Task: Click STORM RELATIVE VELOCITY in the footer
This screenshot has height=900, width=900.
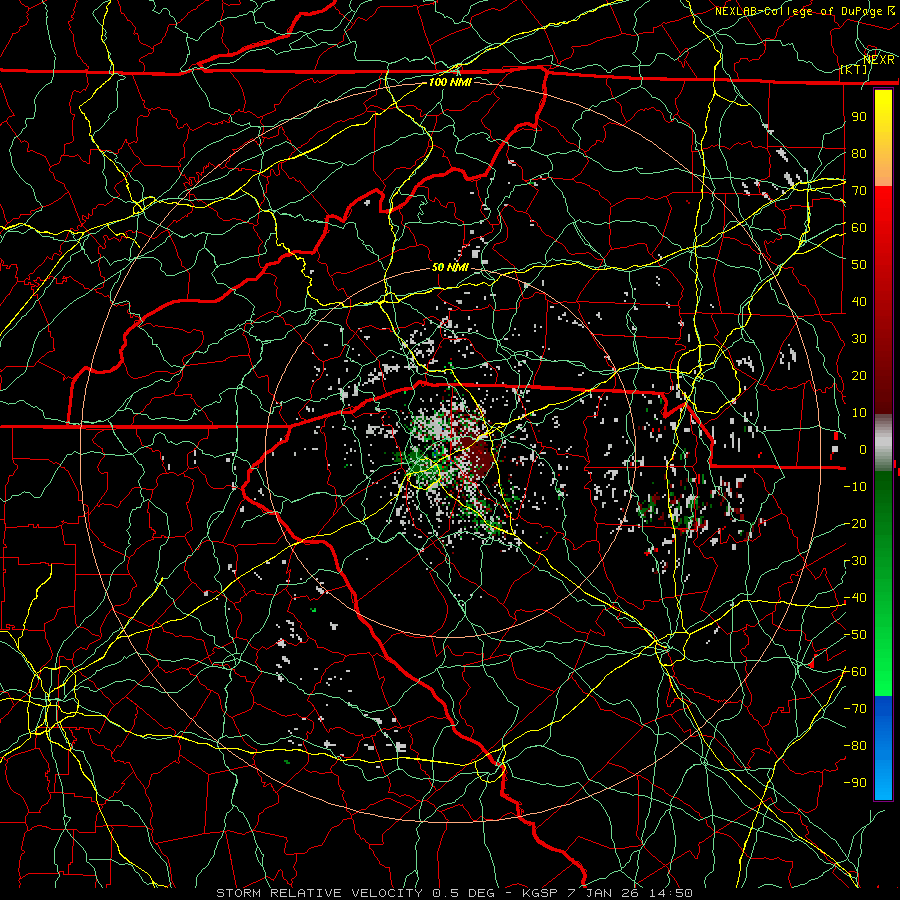Action: [319, 893]
